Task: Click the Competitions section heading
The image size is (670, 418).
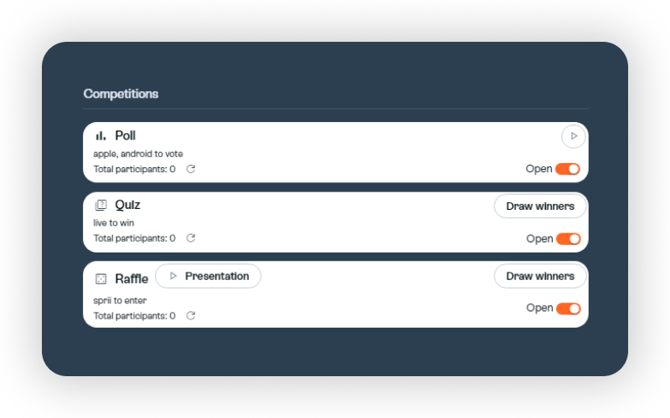Action: tap(121, 94)
